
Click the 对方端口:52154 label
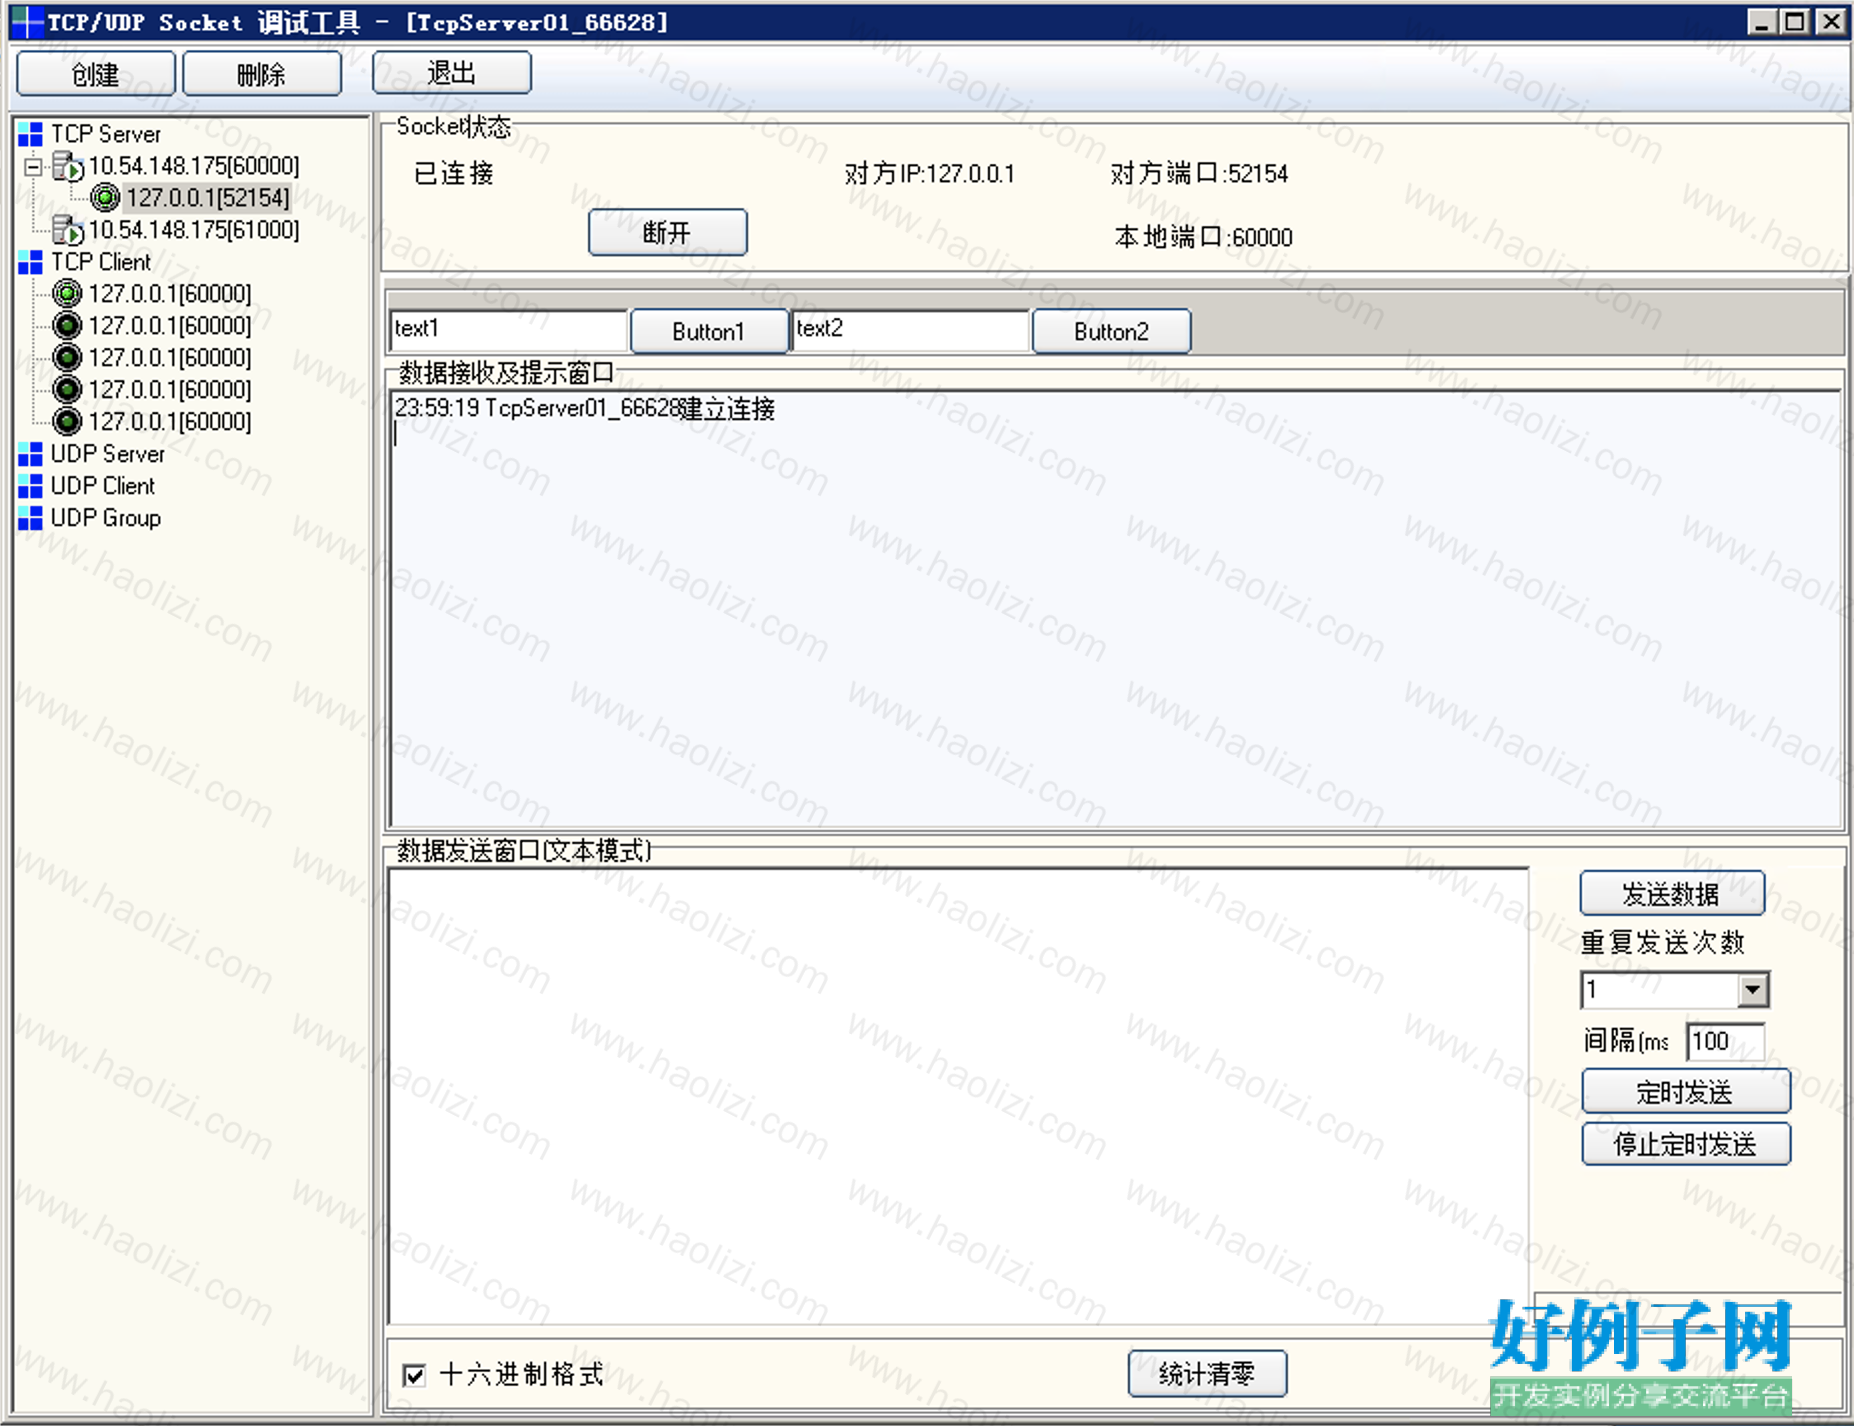1199,174
